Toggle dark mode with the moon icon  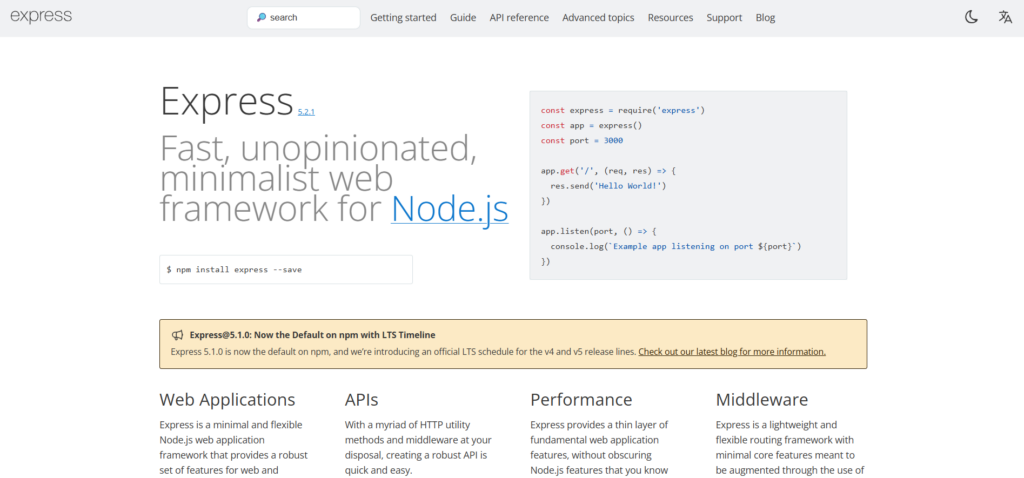(971, 17)
